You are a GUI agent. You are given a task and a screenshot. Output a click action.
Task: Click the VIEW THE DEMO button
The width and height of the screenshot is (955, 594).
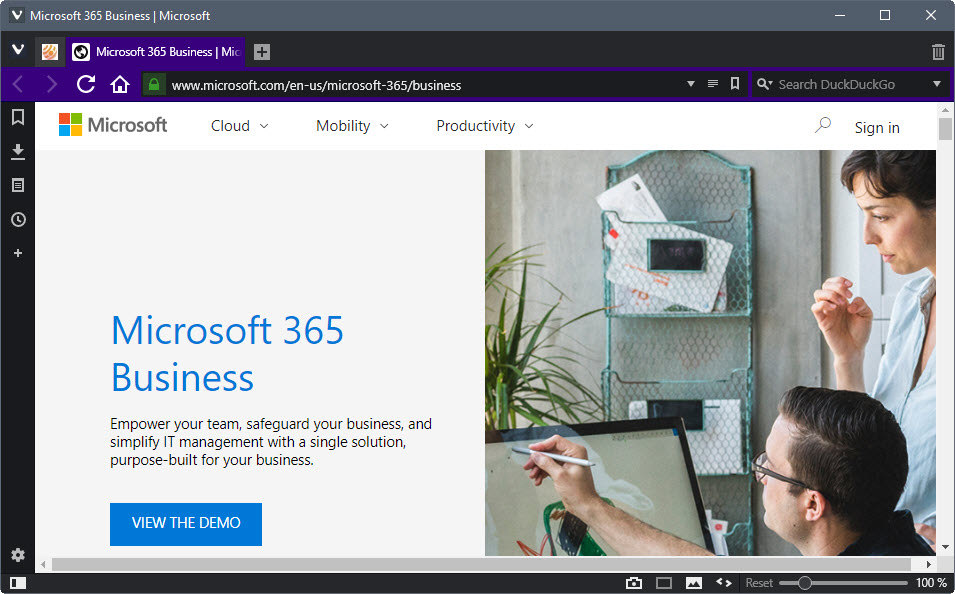[186, 524]
